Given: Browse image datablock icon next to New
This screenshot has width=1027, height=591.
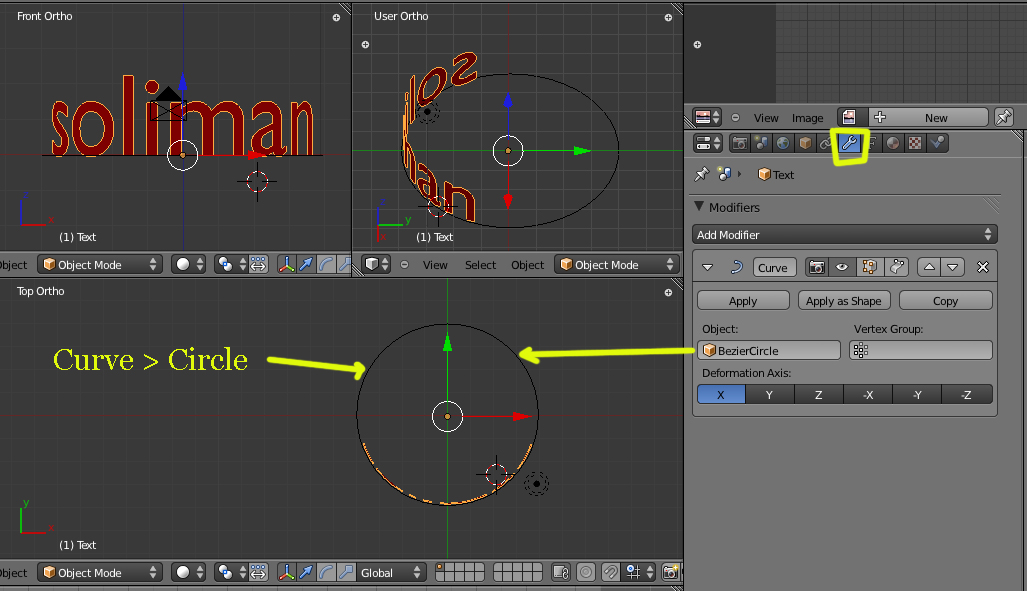Looking at the screenshot, I should coord(849,117).
